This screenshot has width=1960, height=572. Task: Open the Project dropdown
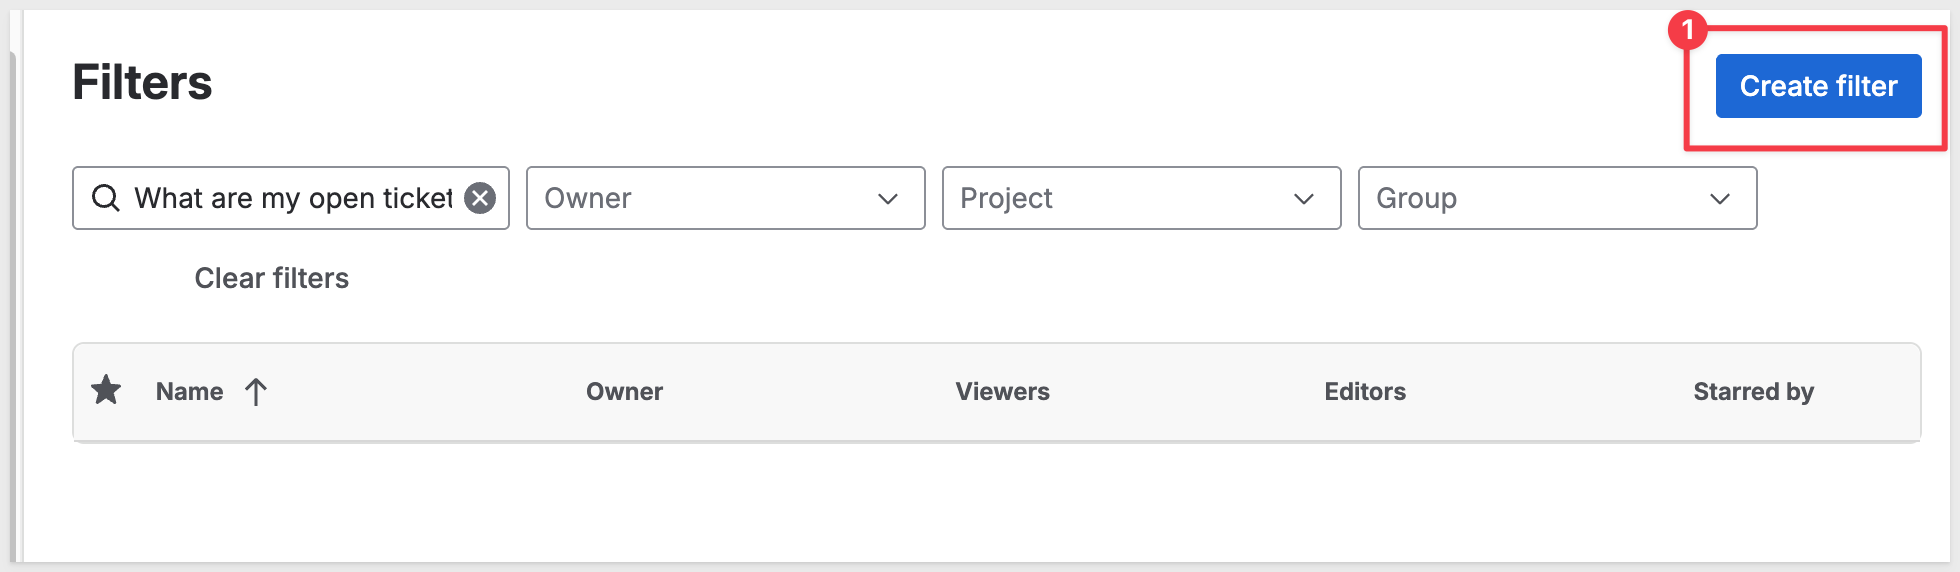click(1126, 198)
